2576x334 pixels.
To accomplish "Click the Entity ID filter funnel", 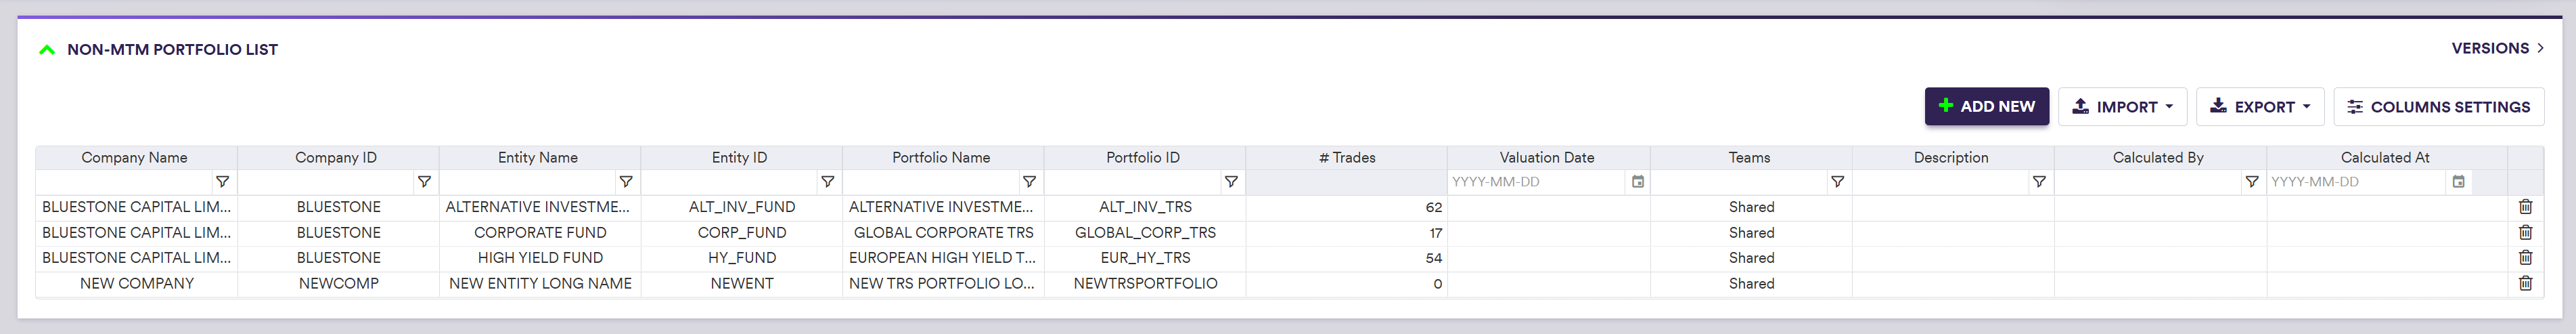I will click(827, 182).
